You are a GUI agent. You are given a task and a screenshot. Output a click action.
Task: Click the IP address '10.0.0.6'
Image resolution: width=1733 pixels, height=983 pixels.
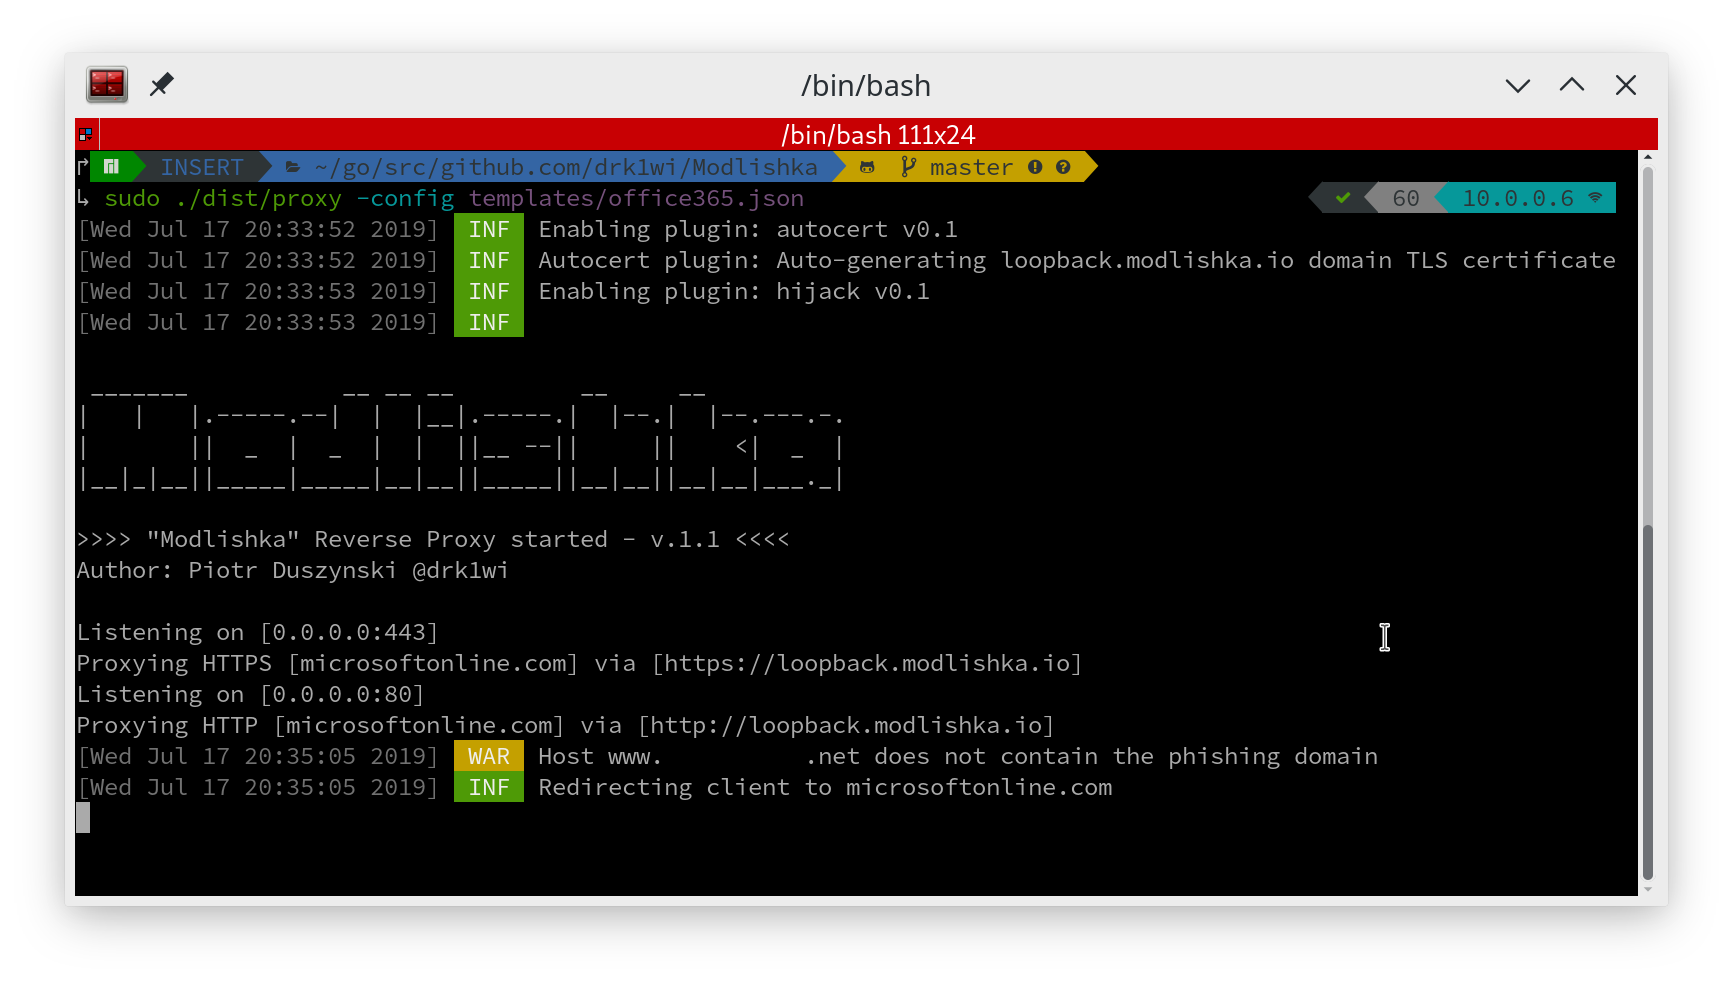[x=1518, y=198]
